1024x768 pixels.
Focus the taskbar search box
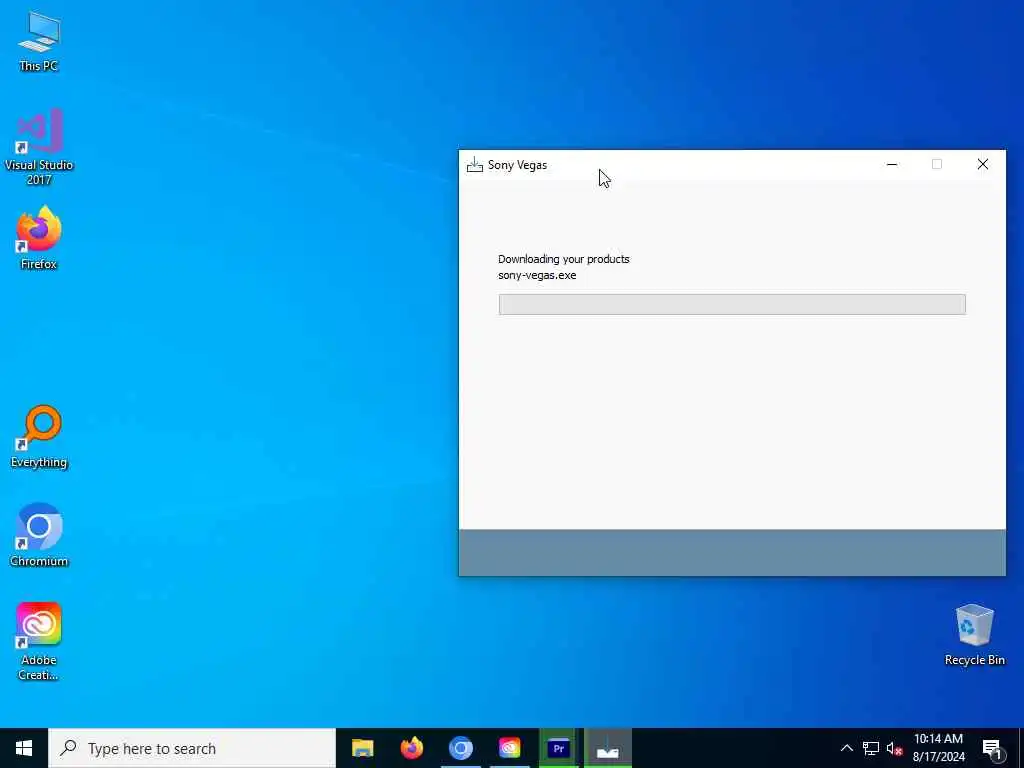192,748
